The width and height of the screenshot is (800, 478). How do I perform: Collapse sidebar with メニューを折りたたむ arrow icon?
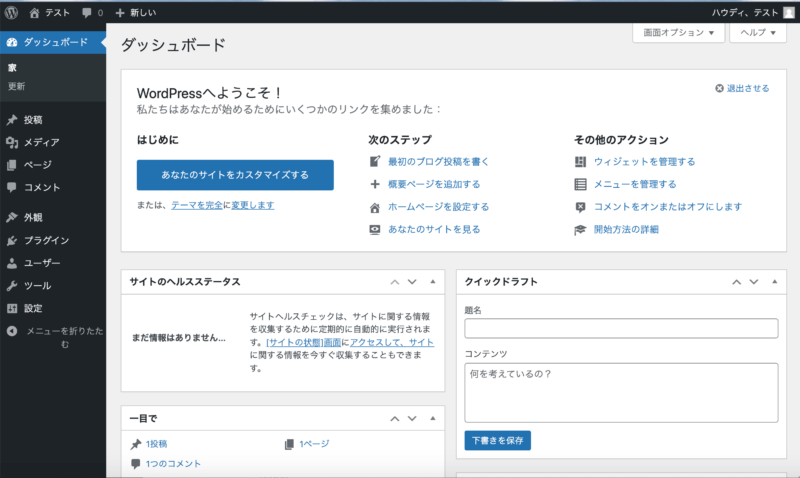pos(12,331)
